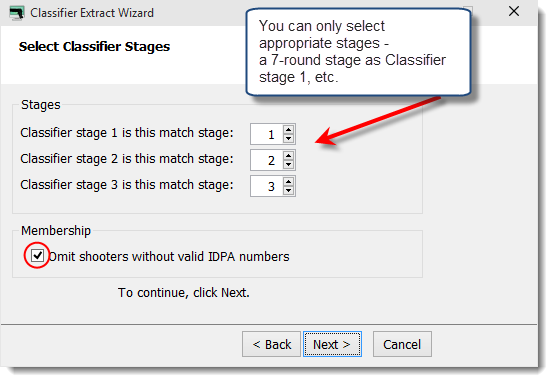The width and height of the screenshot is (553, 382).
Task: Click the Classifier Extract Wizard title bar text
Action: [92, 13]
